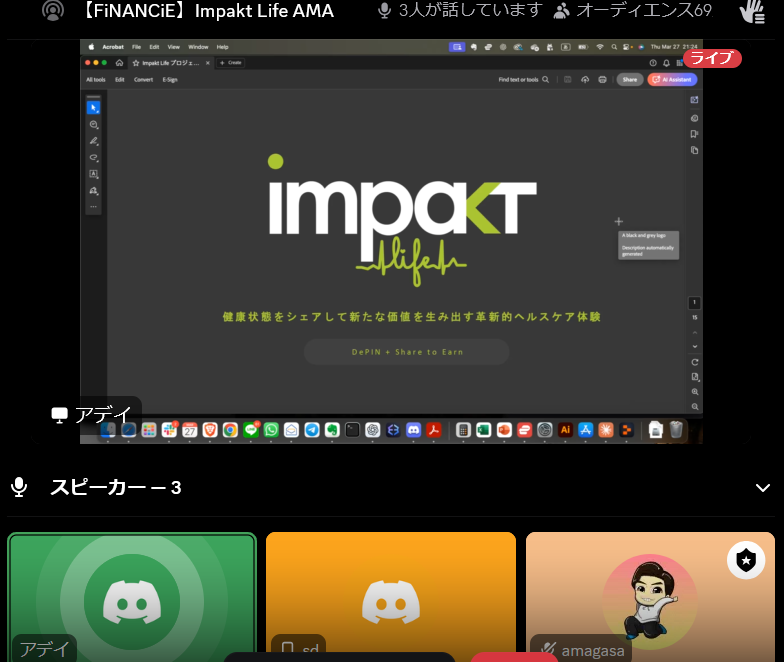Click the Trash icon in the Dock
784x662 pixels.
click(x=676, y=430)
